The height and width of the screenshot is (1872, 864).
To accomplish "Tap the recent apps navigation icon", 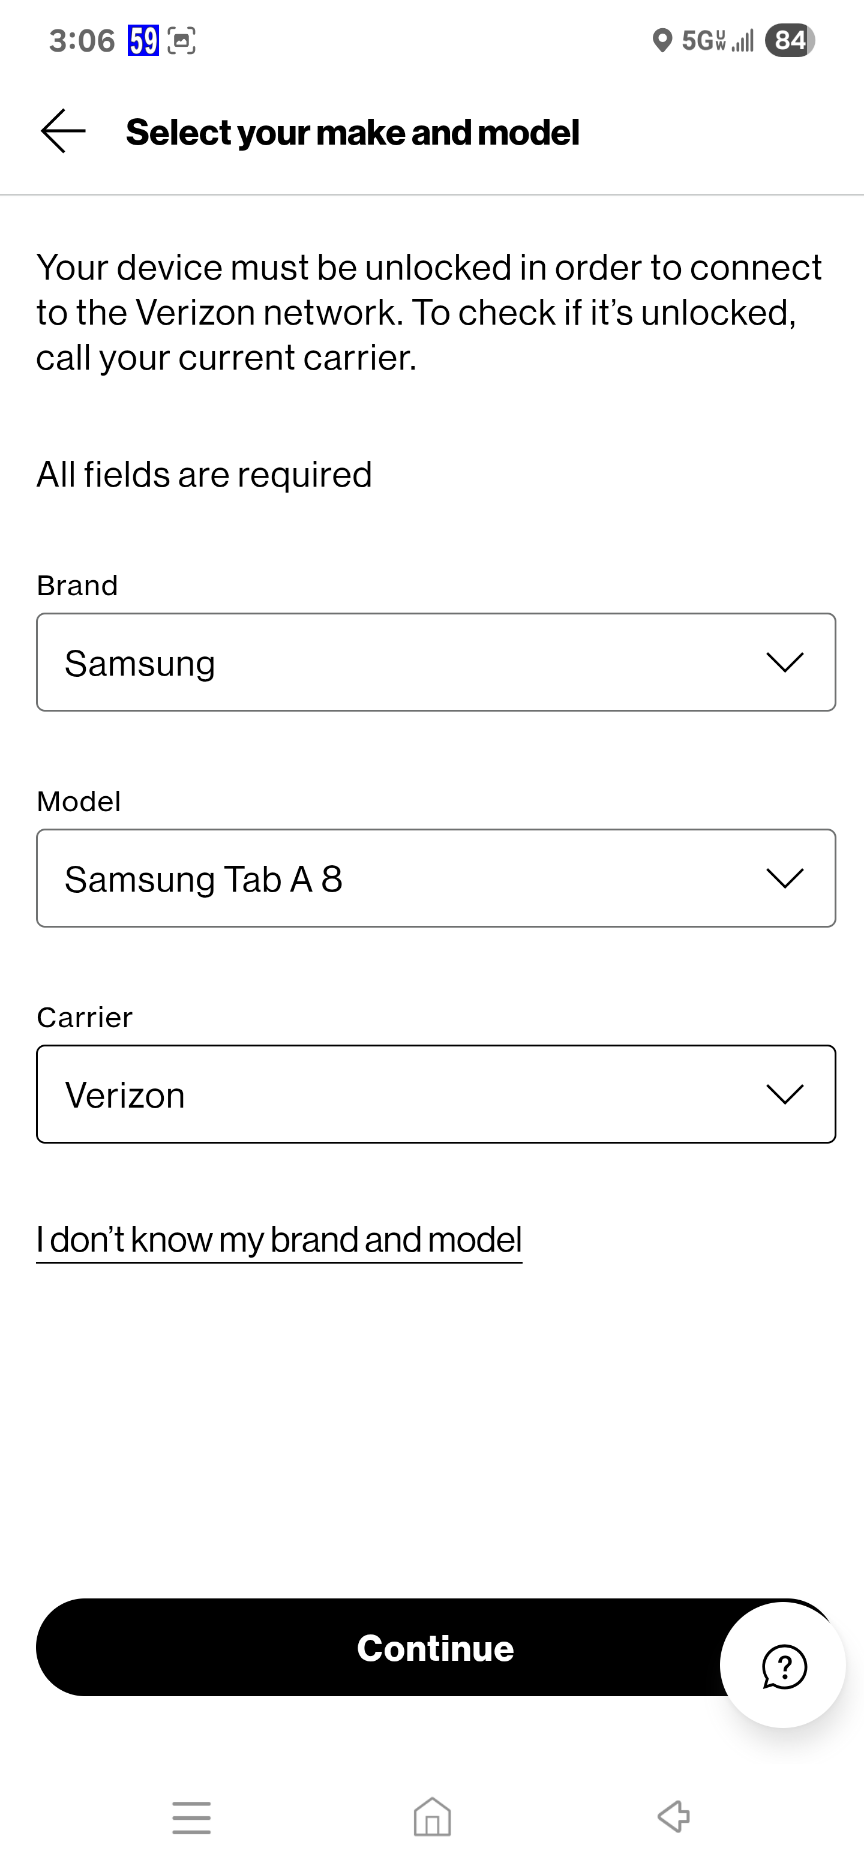I will click(191, 1817).
